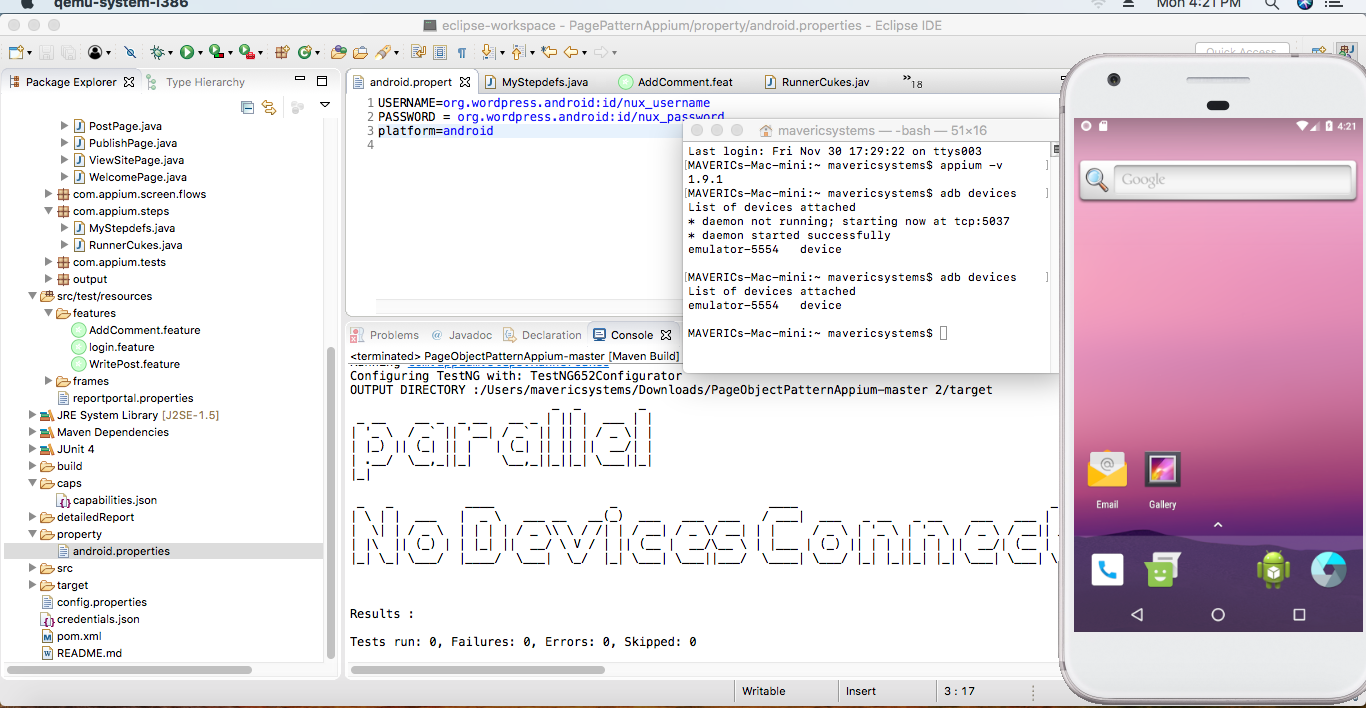The image size is (1366, 708).
Task: Close the Console view tab
Action: point(667,335)
